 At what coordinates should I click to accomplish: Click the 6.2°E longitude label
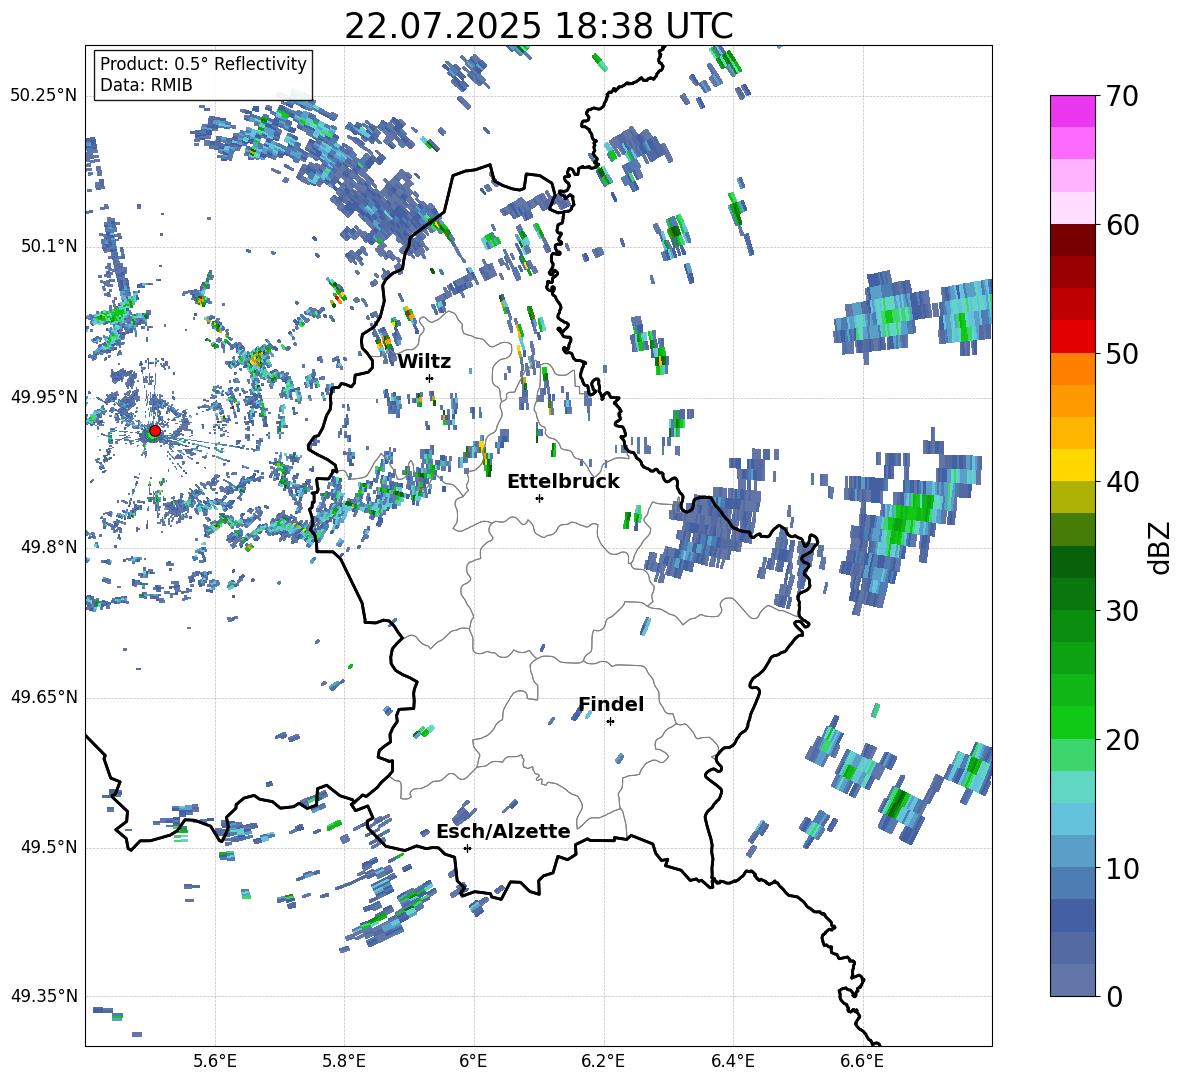tap(603, 1061)
